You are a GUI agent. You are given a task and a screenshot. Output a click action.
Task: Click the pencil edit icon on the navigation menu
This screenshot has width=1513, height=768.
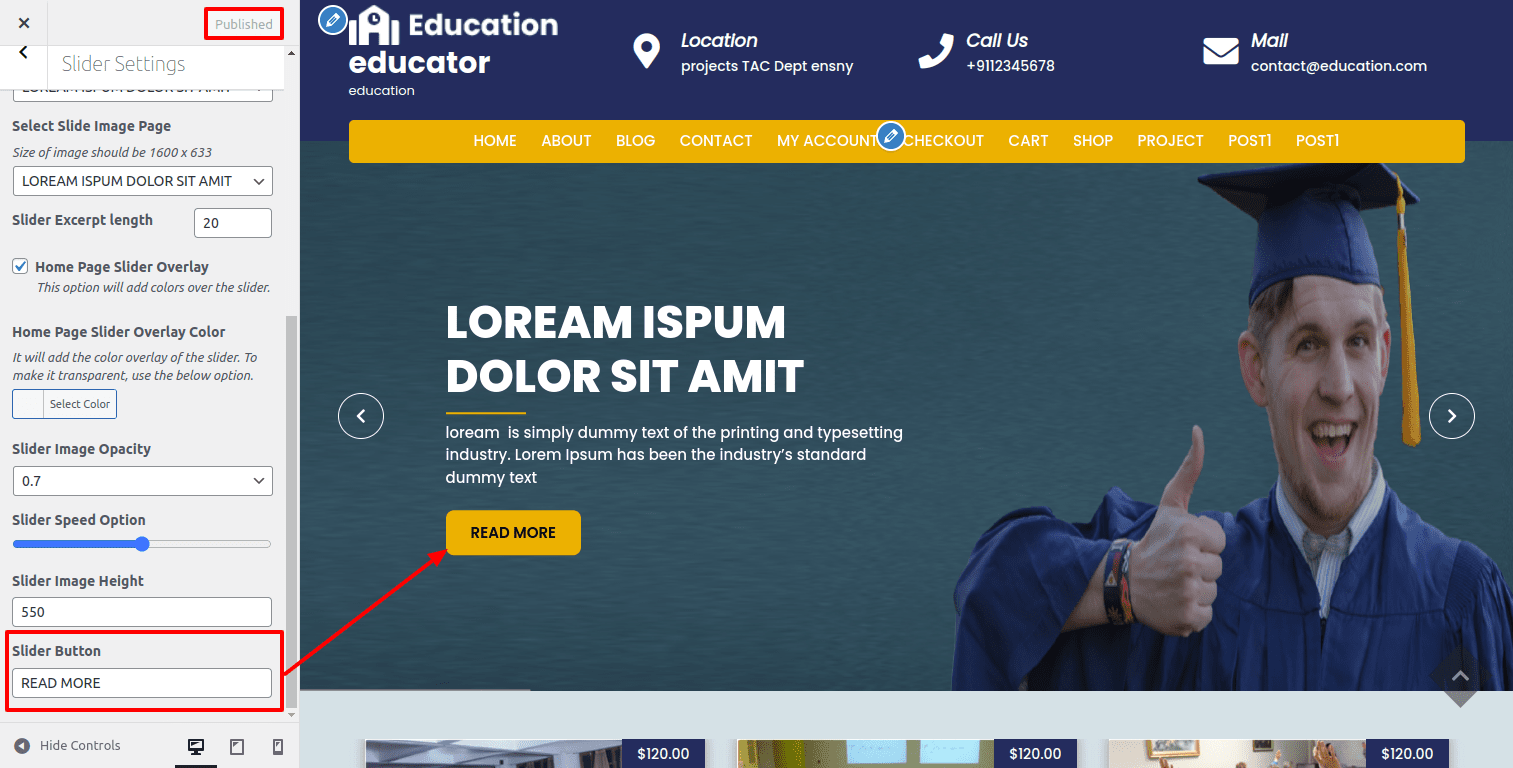click(x=890, y=136)
